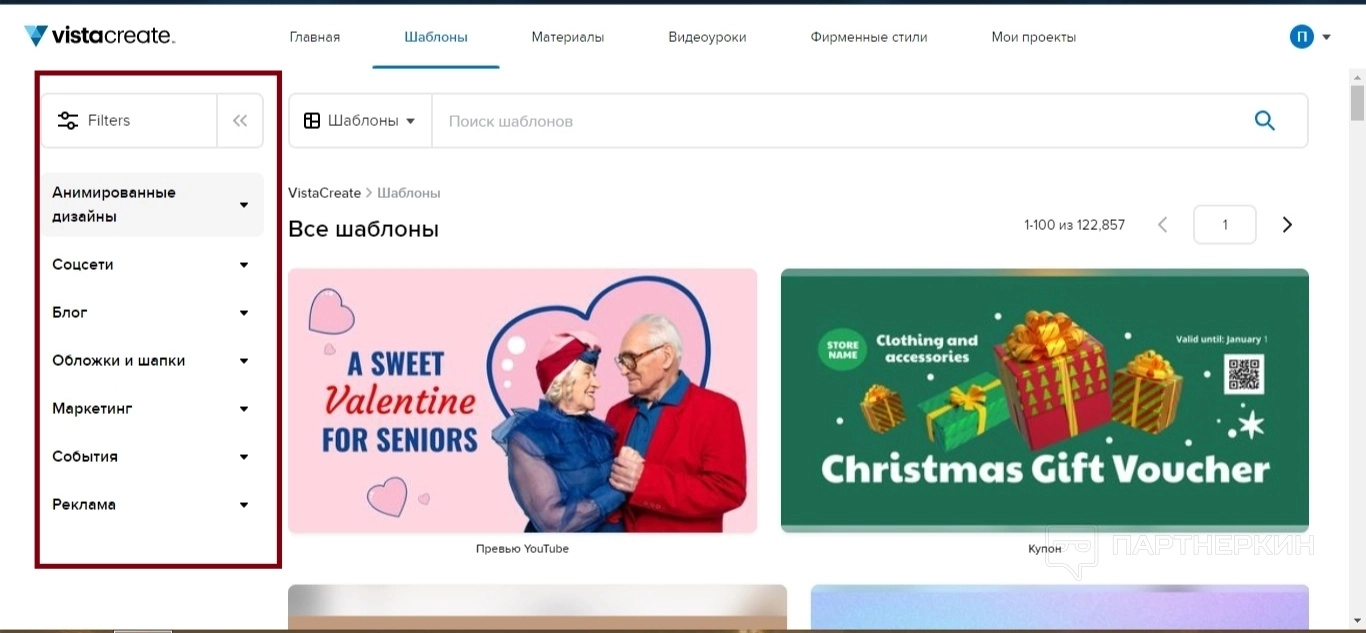Click the VistaCreate logo
Screen dimensions: 1366x633
pos(100,36)
